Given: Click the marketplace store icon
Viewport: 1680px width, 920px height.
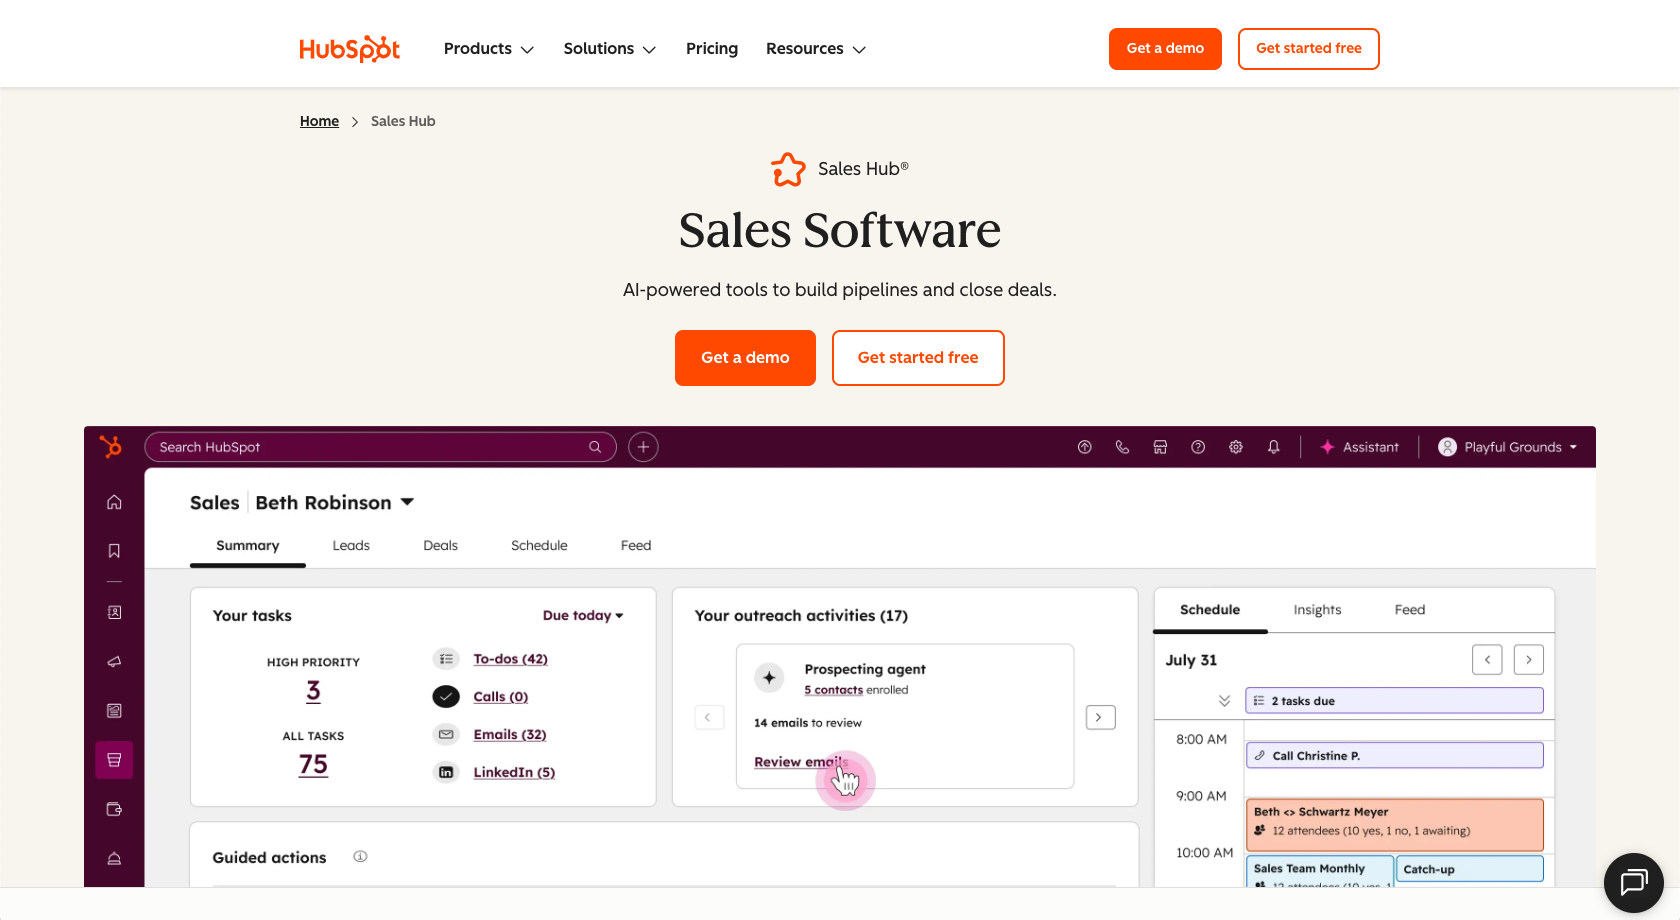Looking at the screenshot, I should pyautogui.click(x=1160, y=447).
